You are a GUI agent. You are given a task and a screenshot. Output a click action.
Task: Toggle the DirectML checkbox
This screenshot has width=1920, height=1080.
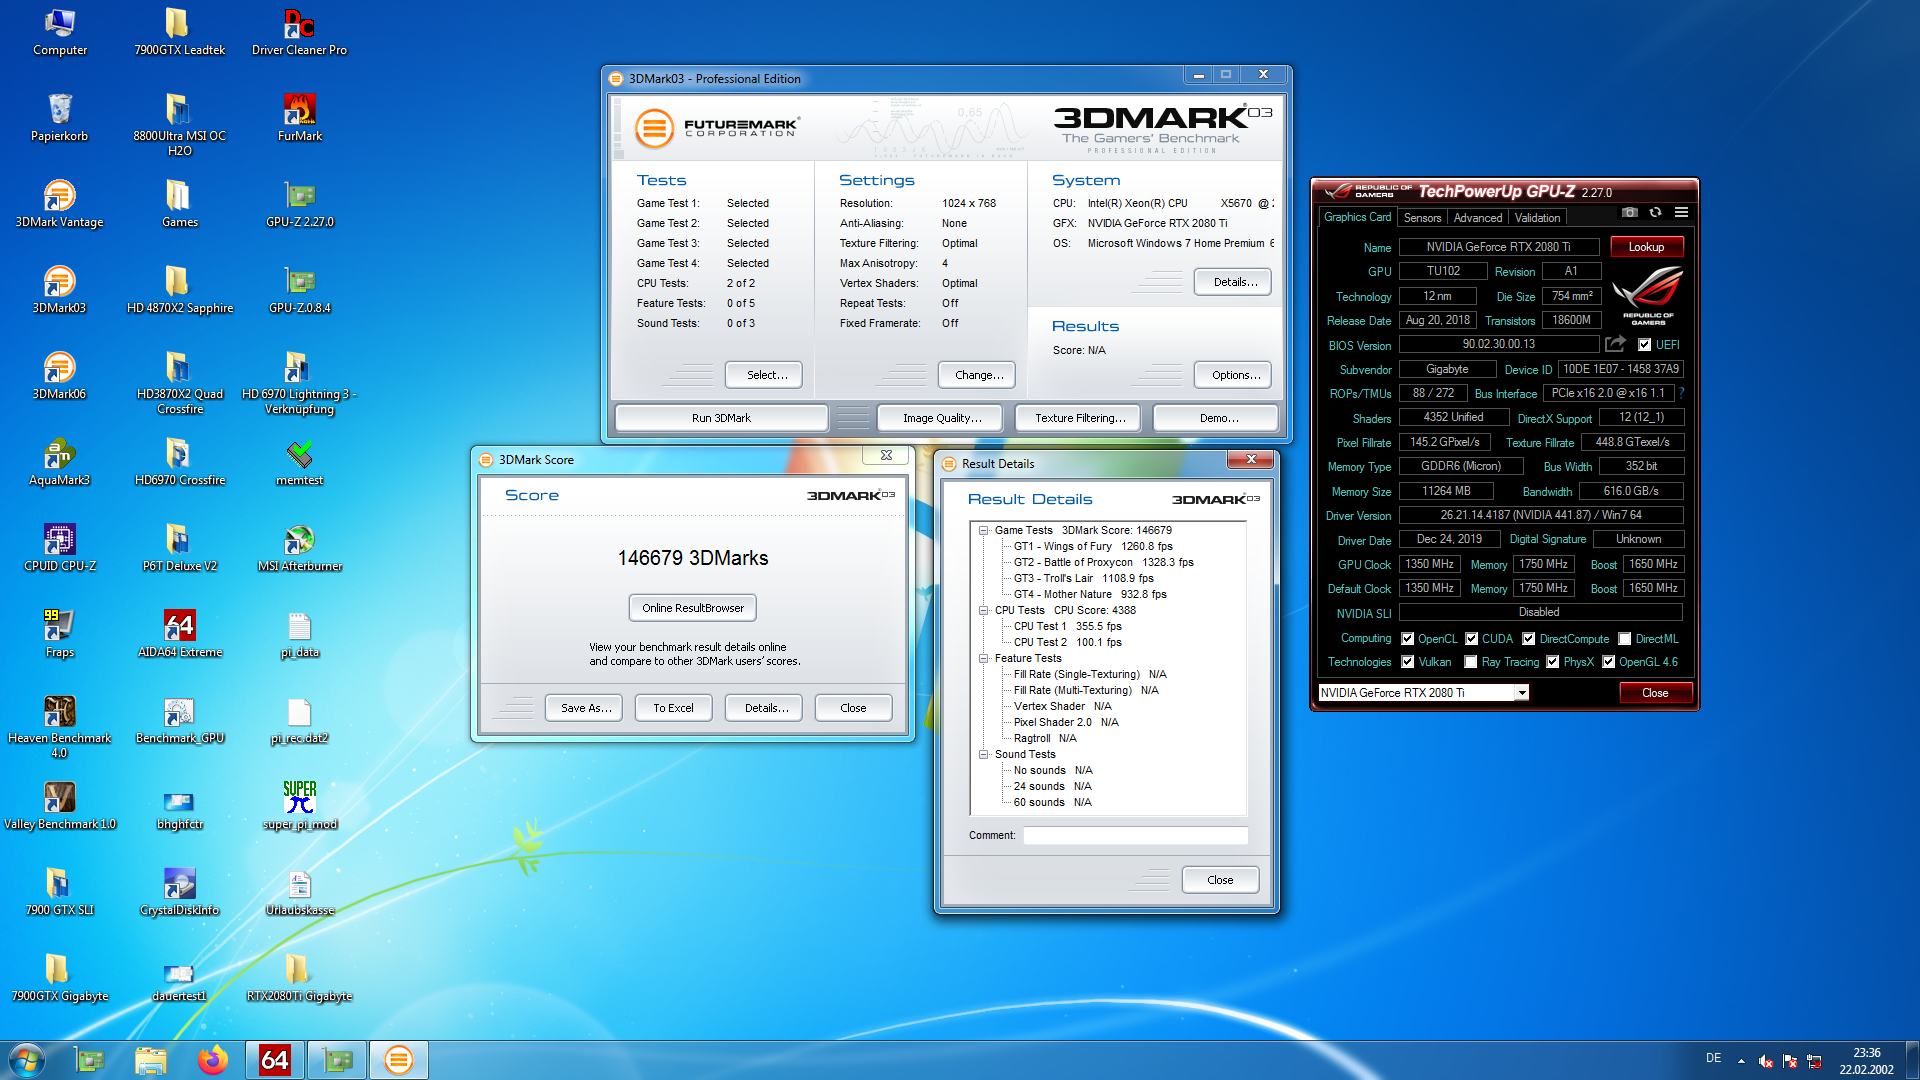point(1625,639)
